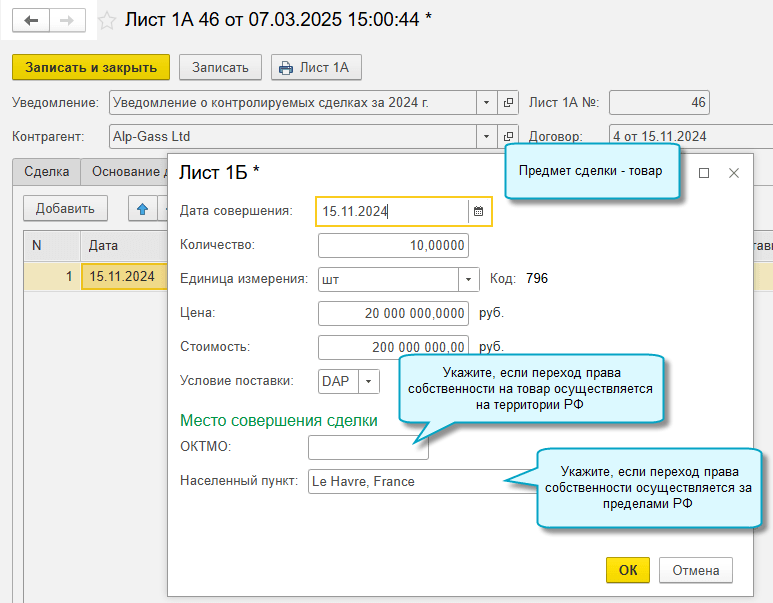
Task: Open calendar picker for Дата совершения
Action: coord(479,211)
